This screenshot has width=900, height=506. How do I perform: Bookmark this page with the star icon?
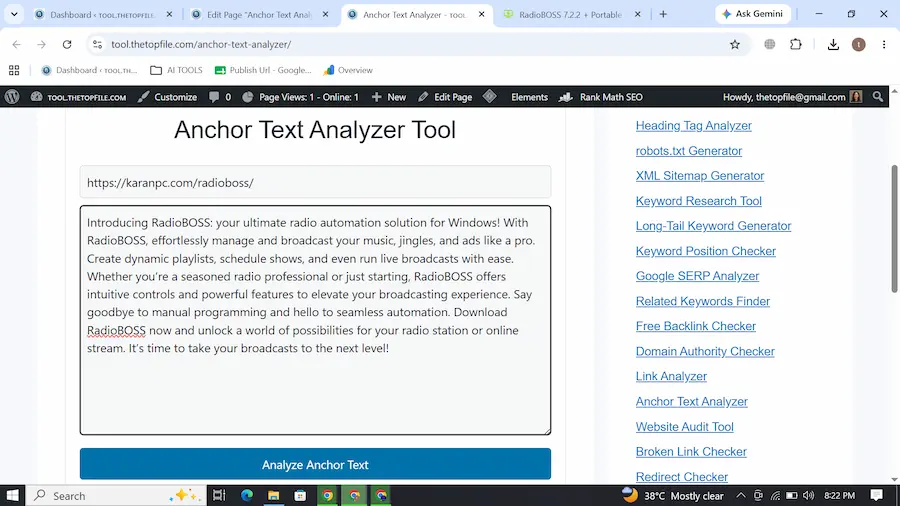click(x=735, y=44)
